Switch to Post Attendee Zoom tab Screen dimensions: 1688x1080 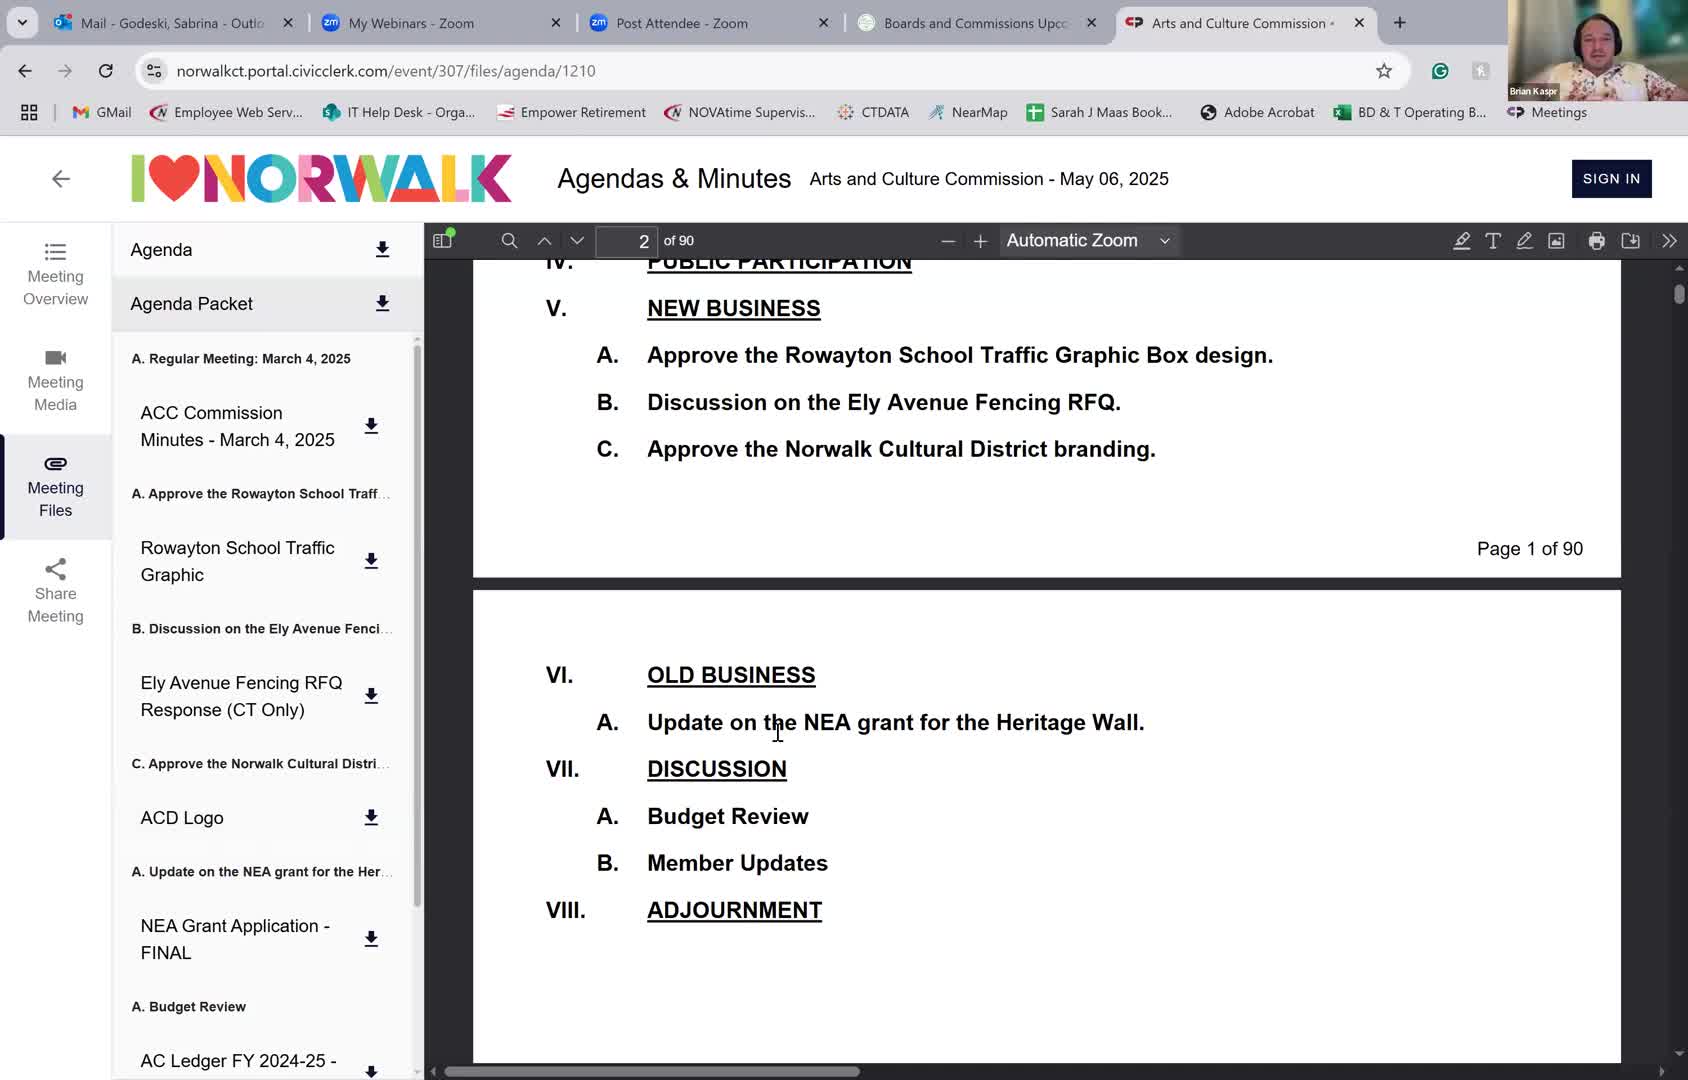708,23
